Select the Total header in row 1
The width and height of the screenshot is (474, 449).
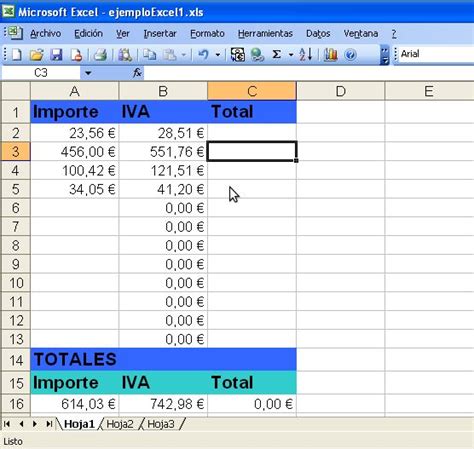[x=252, y=112]
